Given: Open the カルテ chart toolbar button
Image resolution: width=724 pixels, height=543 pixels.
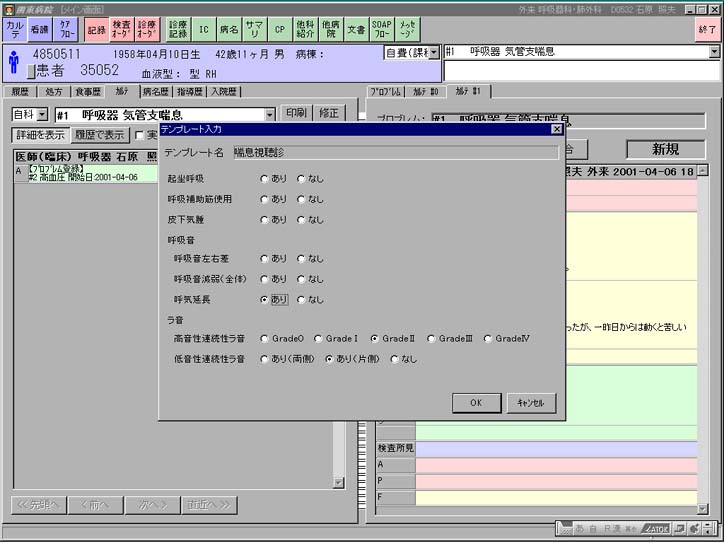Looking at the screenshot, I should 15,30.
